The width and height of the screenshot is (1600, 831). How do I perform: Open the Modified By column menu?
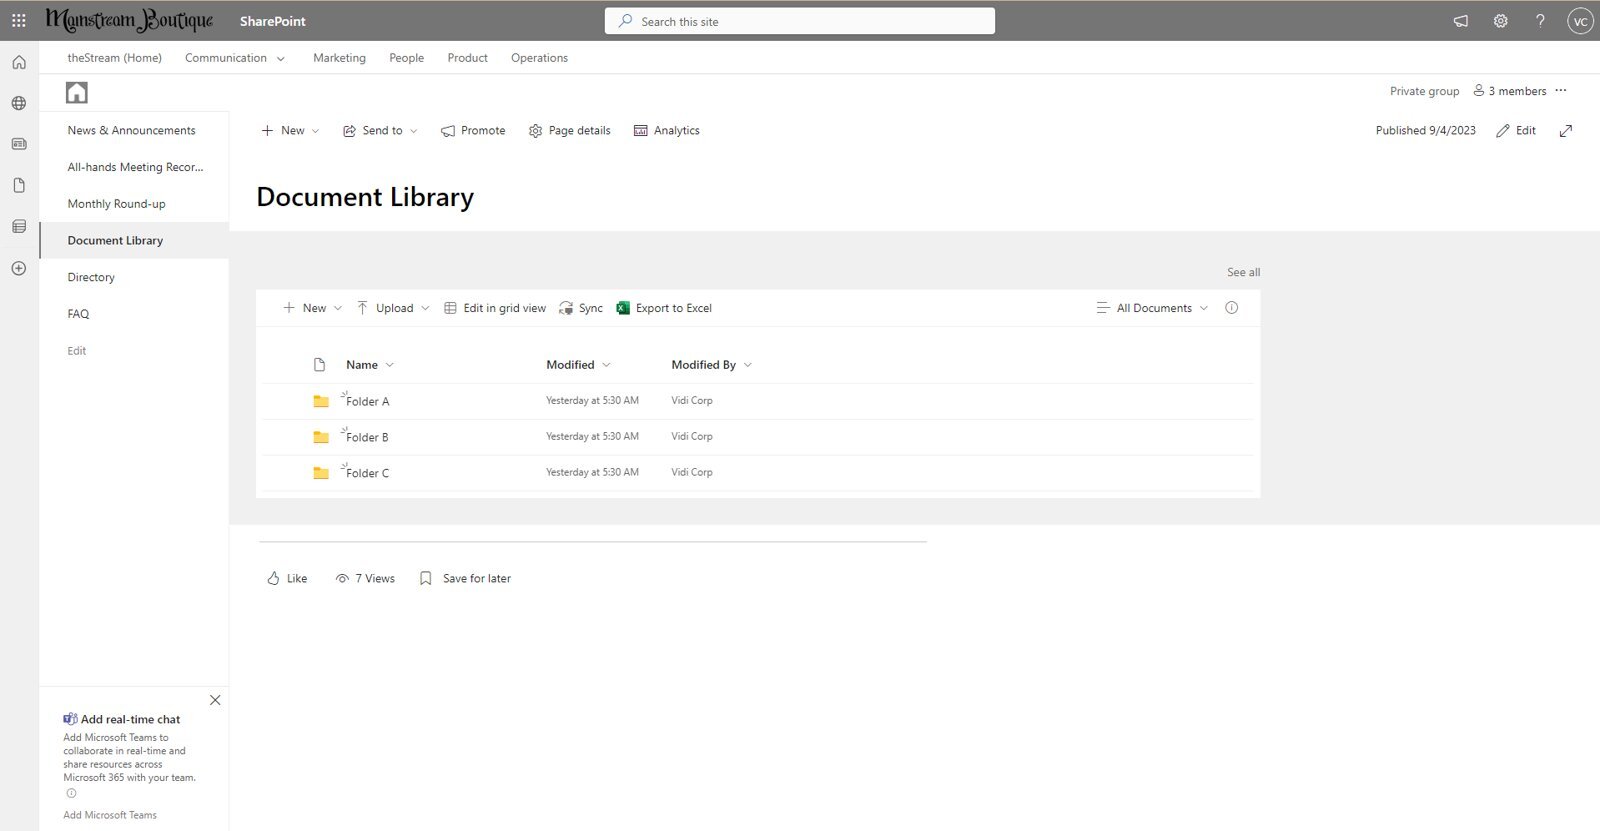711,365
